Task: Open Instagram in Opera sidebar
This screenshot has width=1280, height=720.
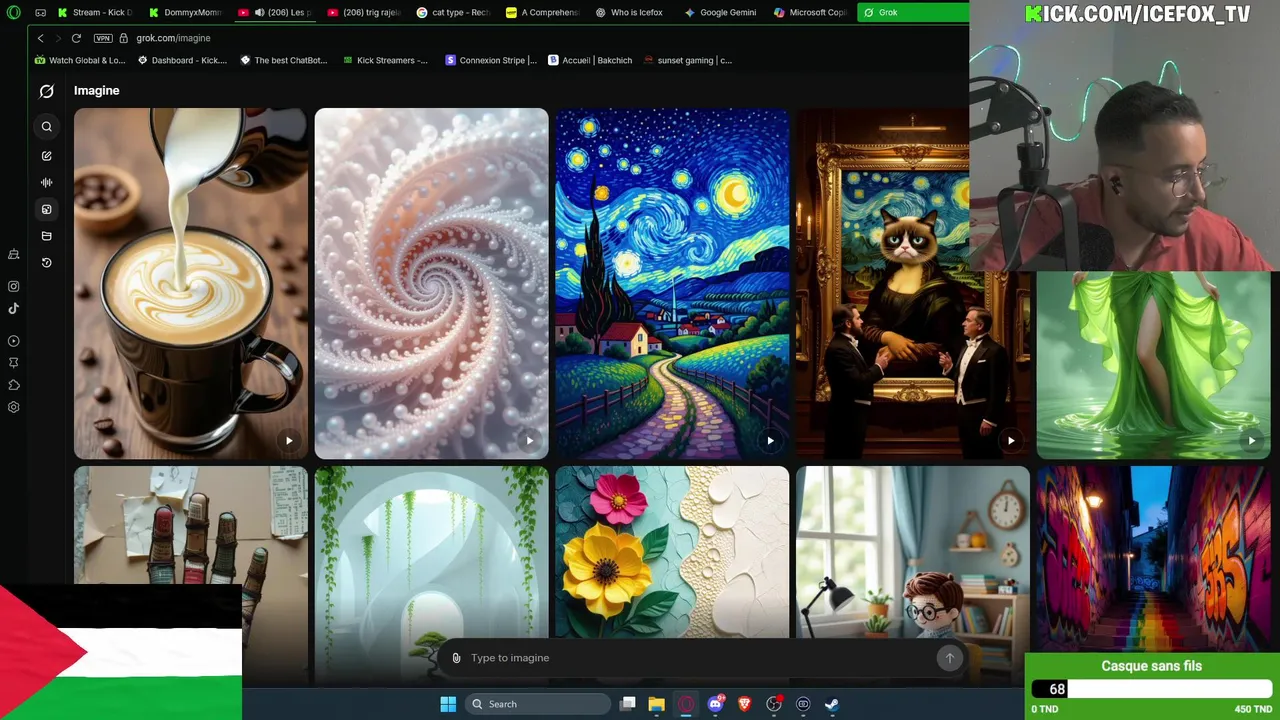Action: click(13, 286)
